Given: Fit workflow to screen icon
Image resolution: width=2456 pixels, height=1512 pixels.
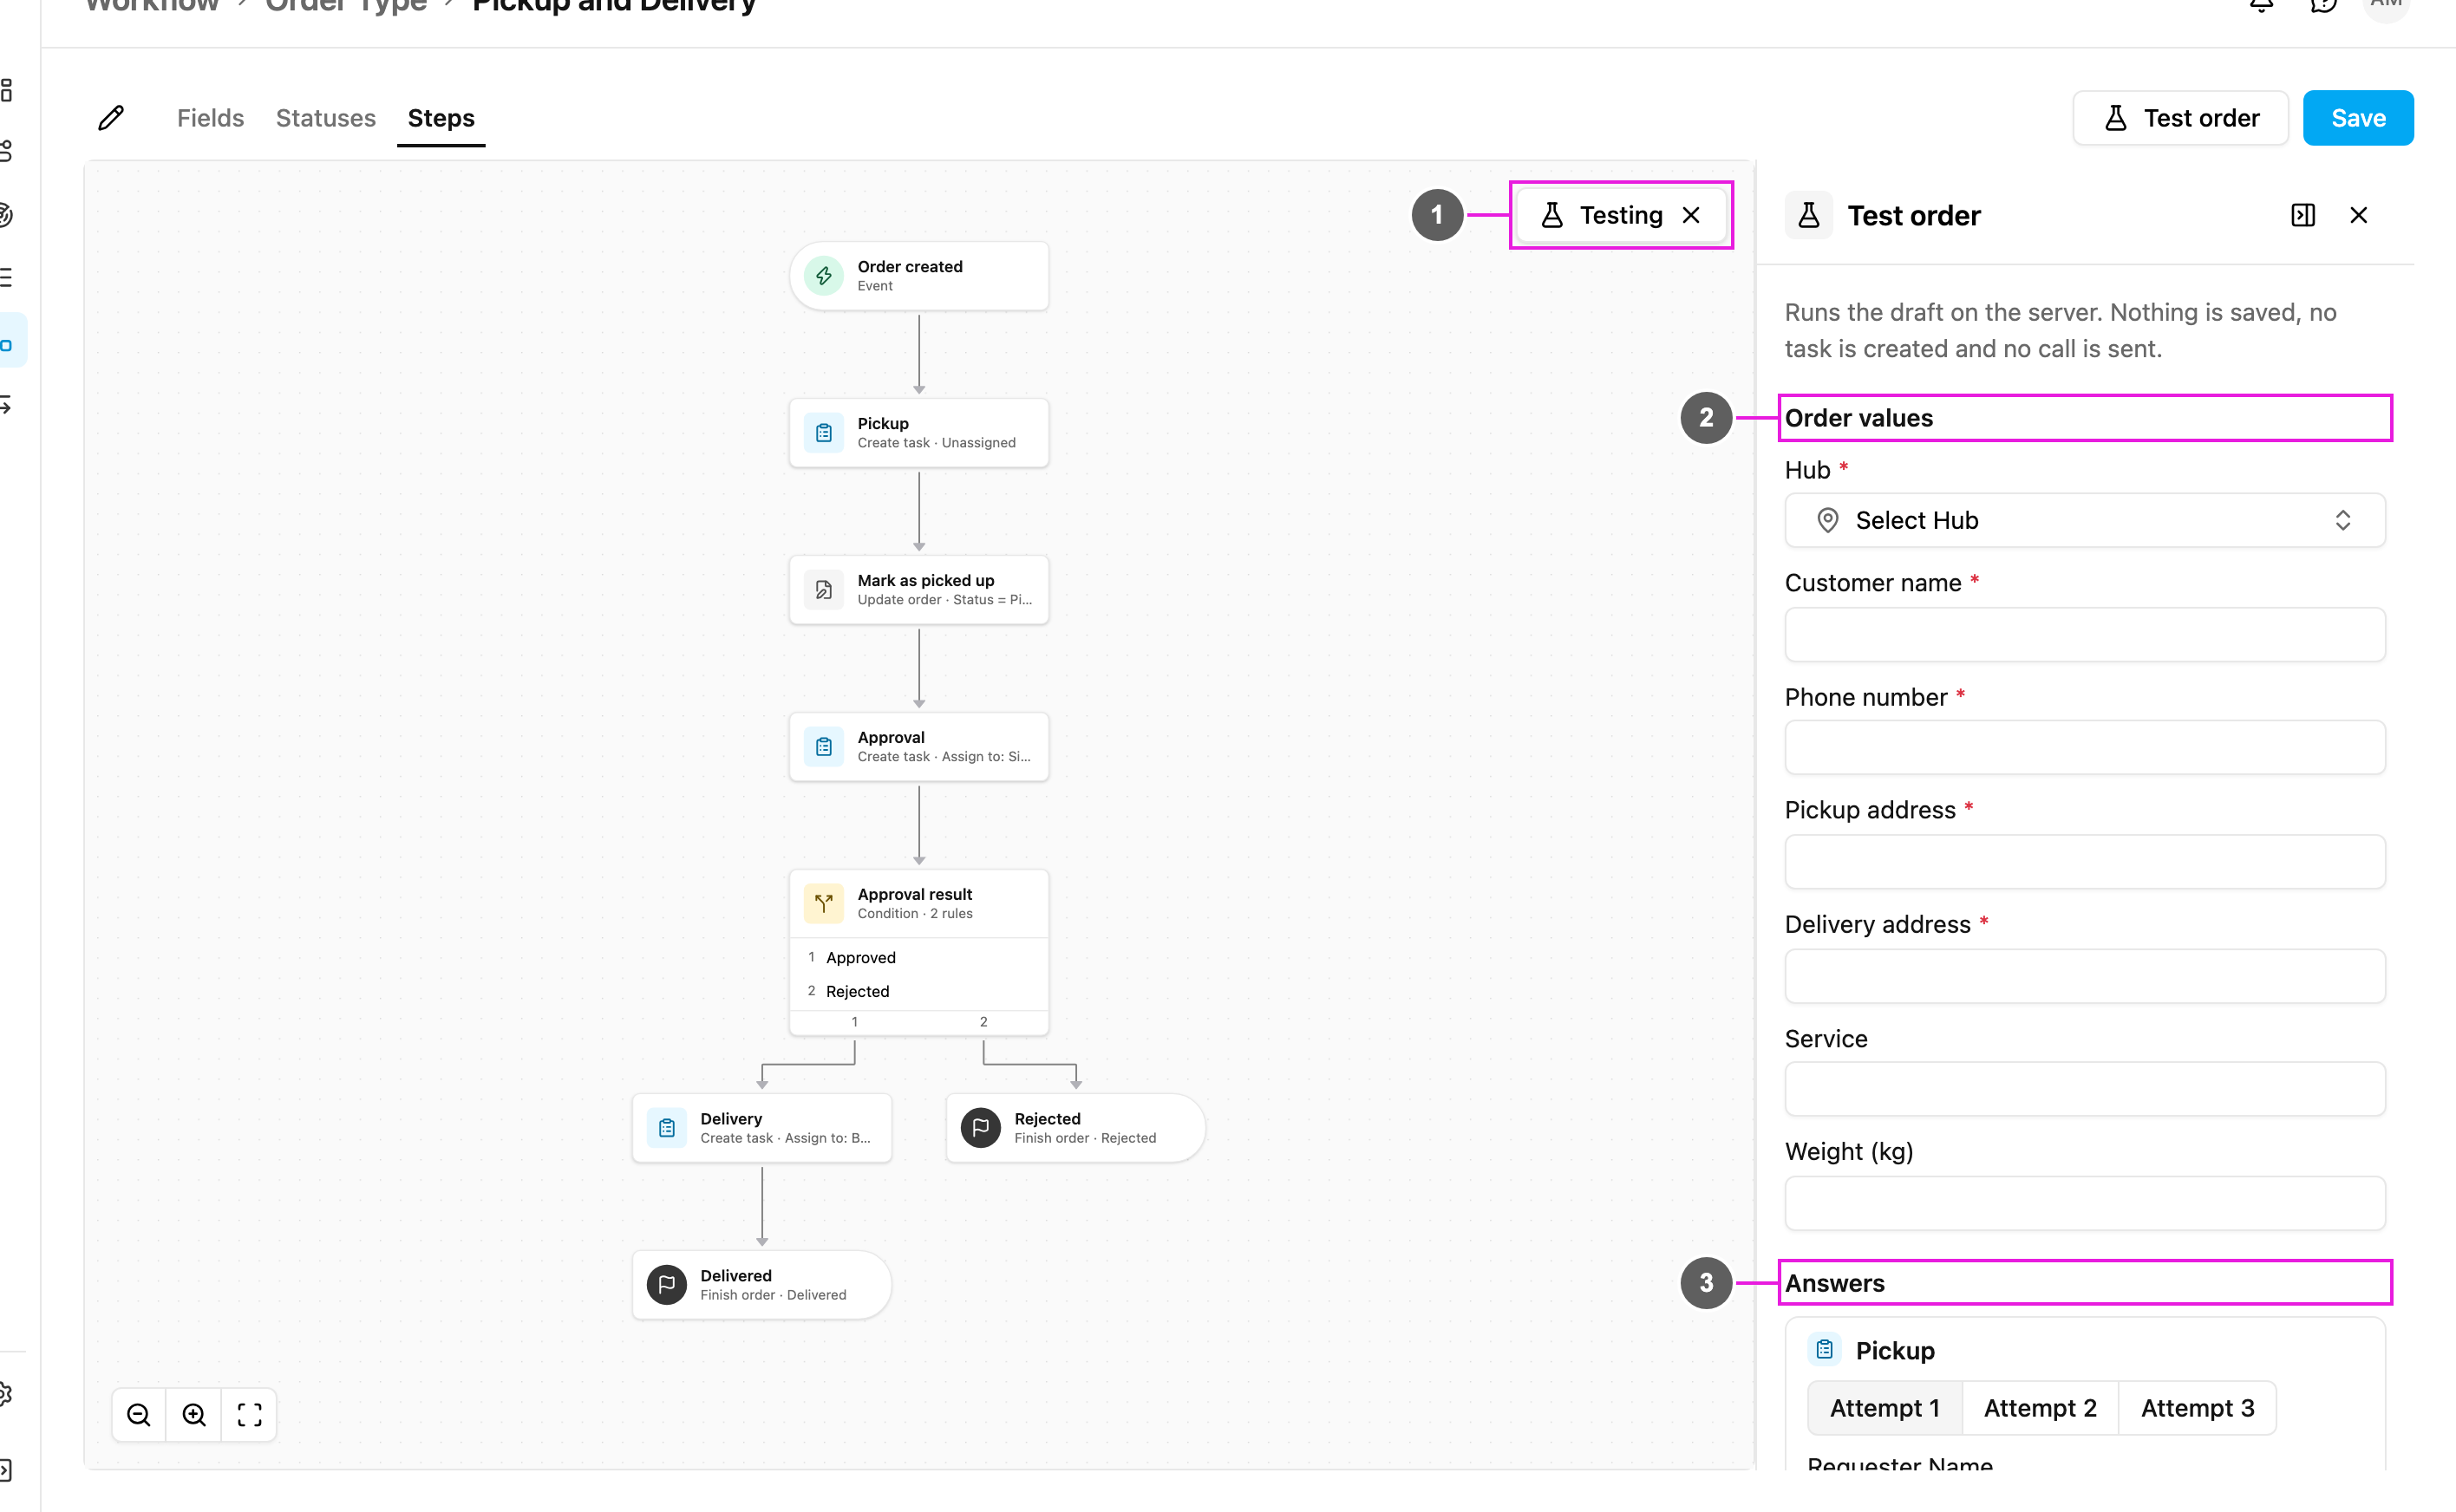Looking at the screenshot, I should click(x=249, y=1415).
